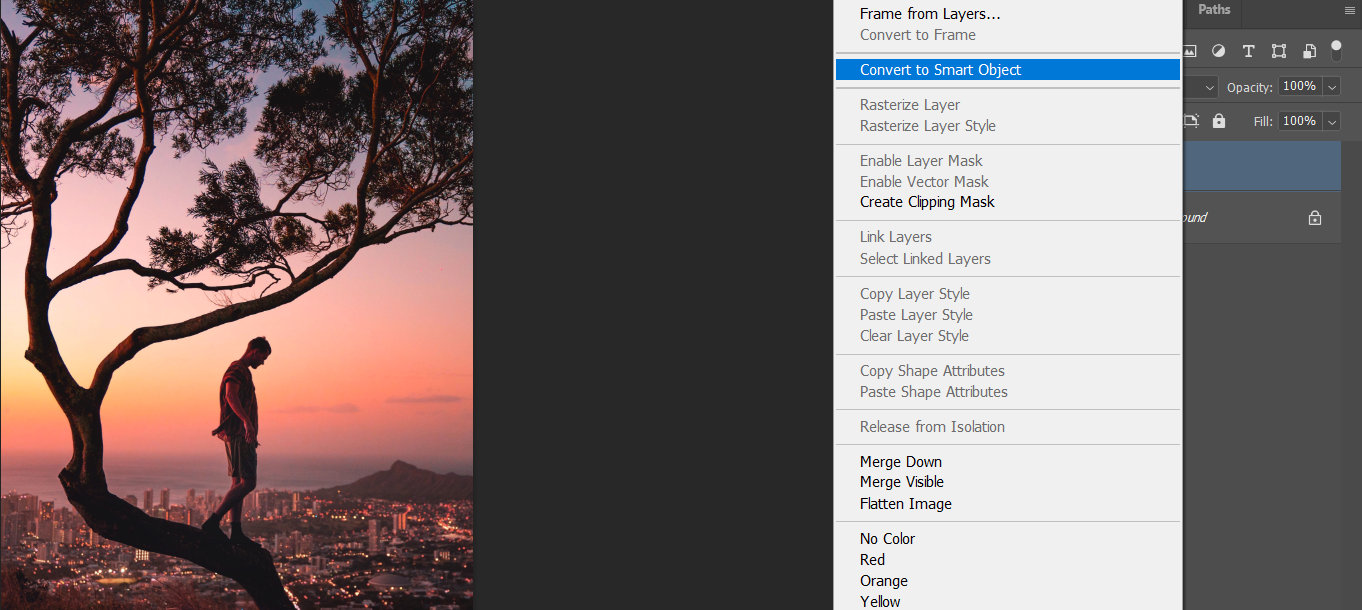This screenshot has width=1362, height=610.
Task: Open the Fill dropdown arrow
Action: 1332,121
